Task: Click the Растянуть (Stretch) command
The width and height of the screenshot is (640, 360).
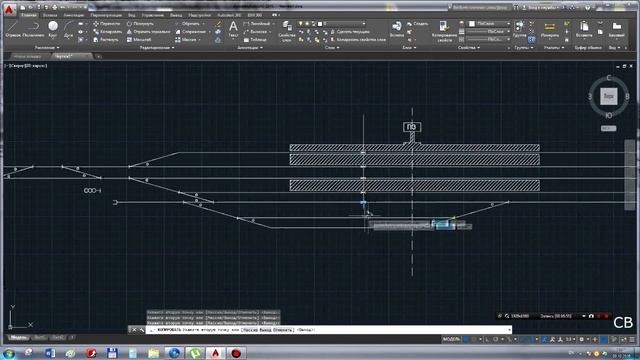Action: click(106, 40)
